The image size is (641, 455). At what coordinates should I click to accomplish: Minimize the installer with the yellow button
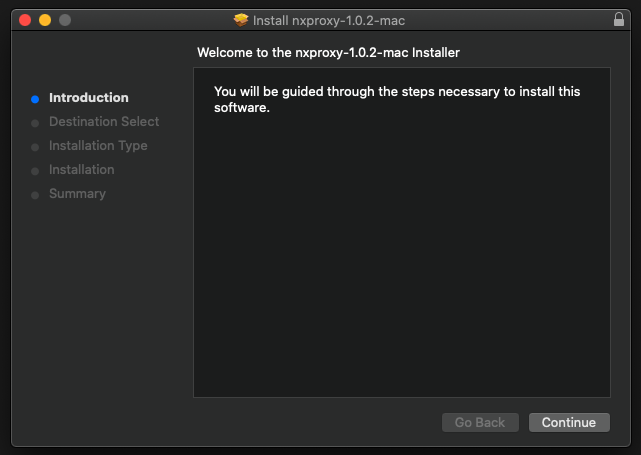[x=45, y=20]
